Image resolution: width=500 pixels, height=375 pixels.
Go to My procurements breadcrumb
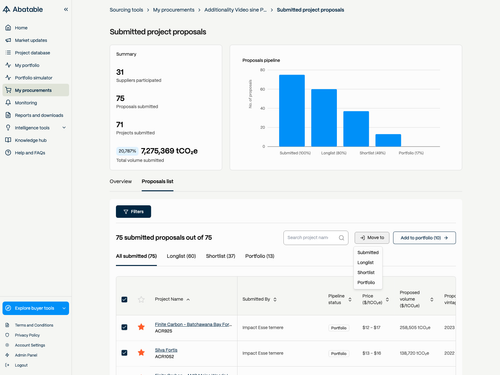[174, 10]
